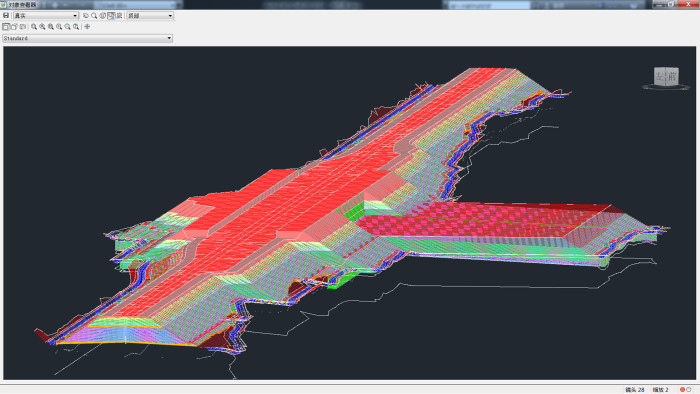This screenshot has height=394, width=700.
Task: Toggle the highlighted view mode button
Action: click(x=111, y=16)
